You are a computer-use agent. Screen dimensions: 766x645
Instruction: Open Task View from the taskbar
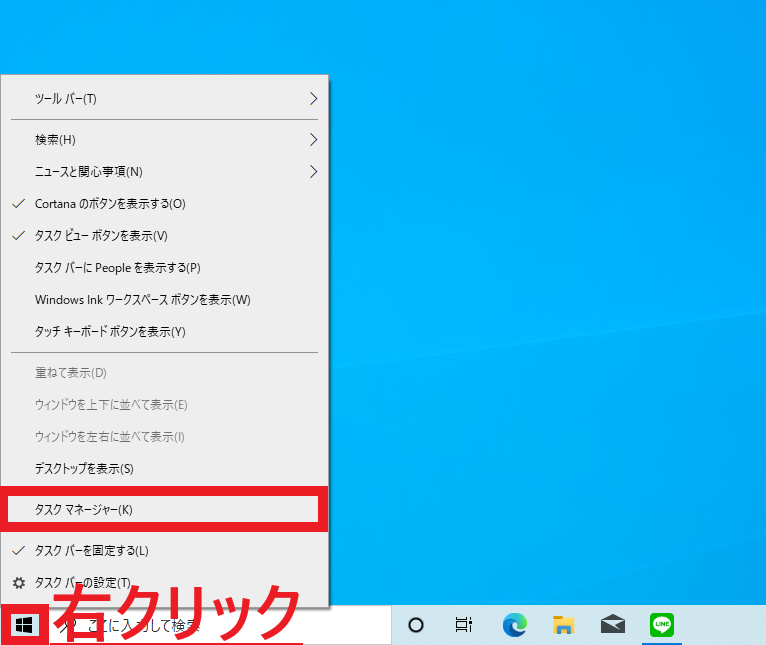tap(463, 626)
